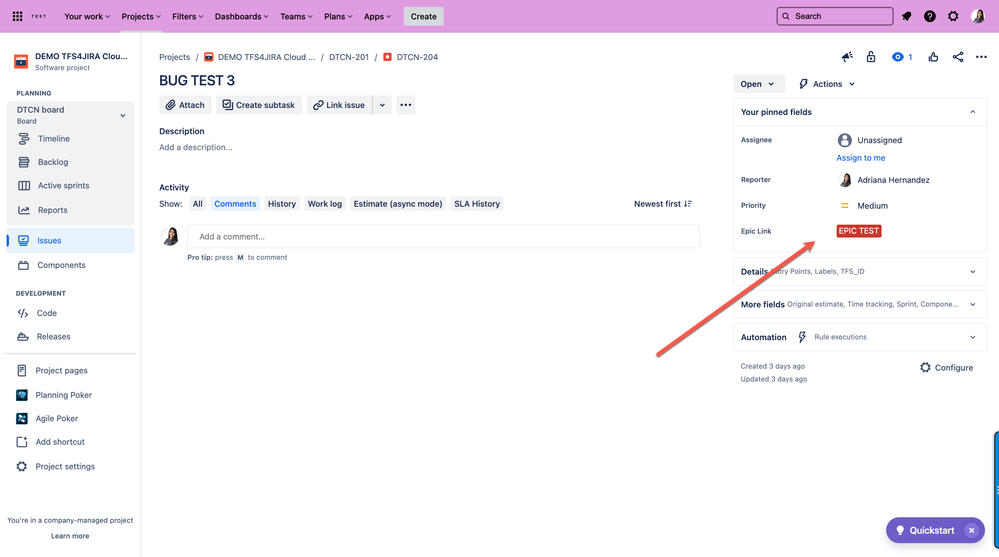
Task: Open the Apps menu
Action: [x=377, y=17]
